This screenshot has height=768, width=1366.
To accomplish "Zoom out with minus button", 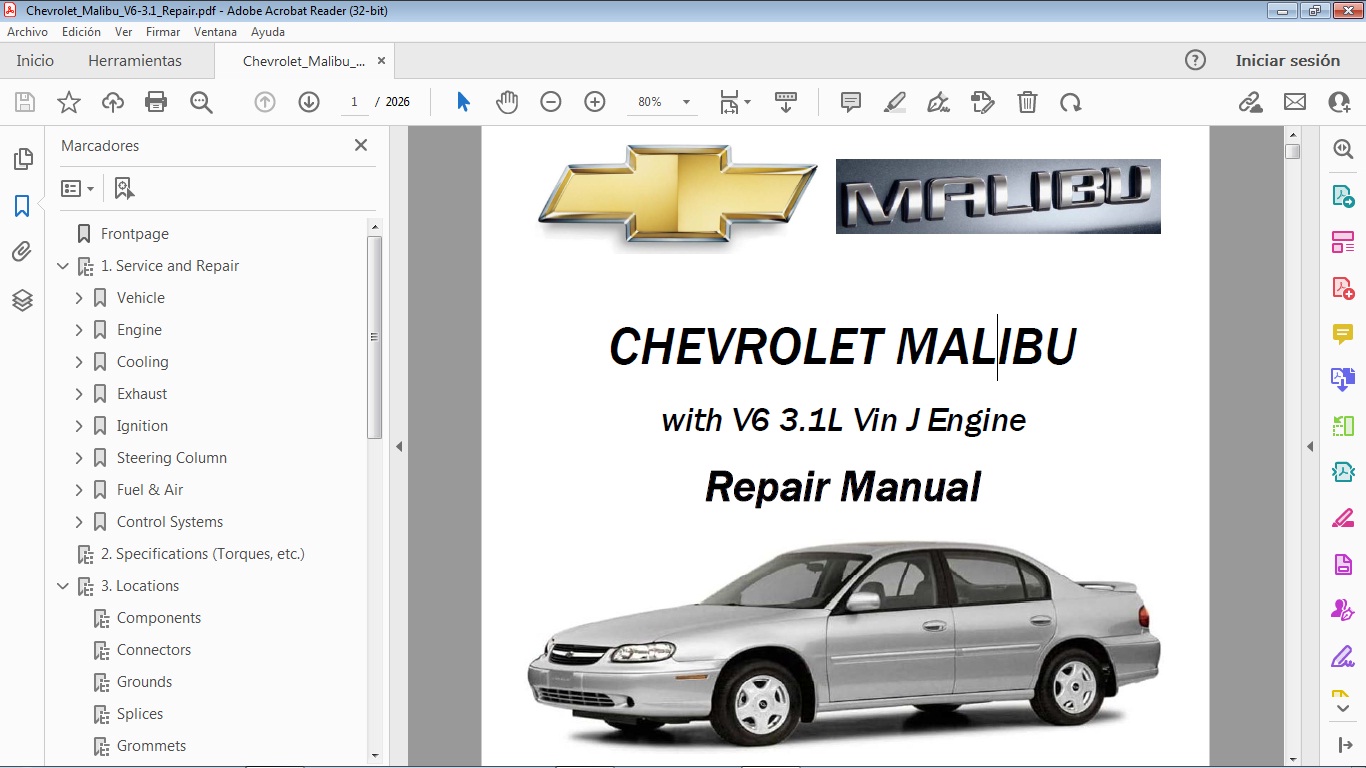I will [551, 102].
